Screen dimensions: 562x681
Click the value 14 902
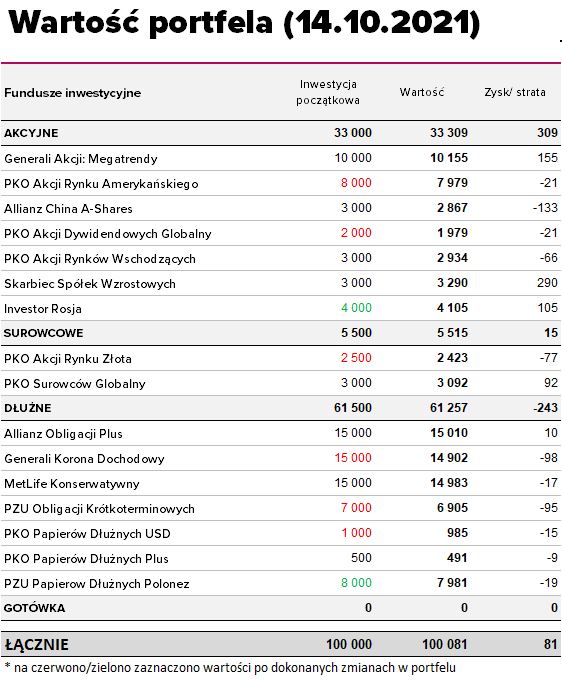[449, 458]
